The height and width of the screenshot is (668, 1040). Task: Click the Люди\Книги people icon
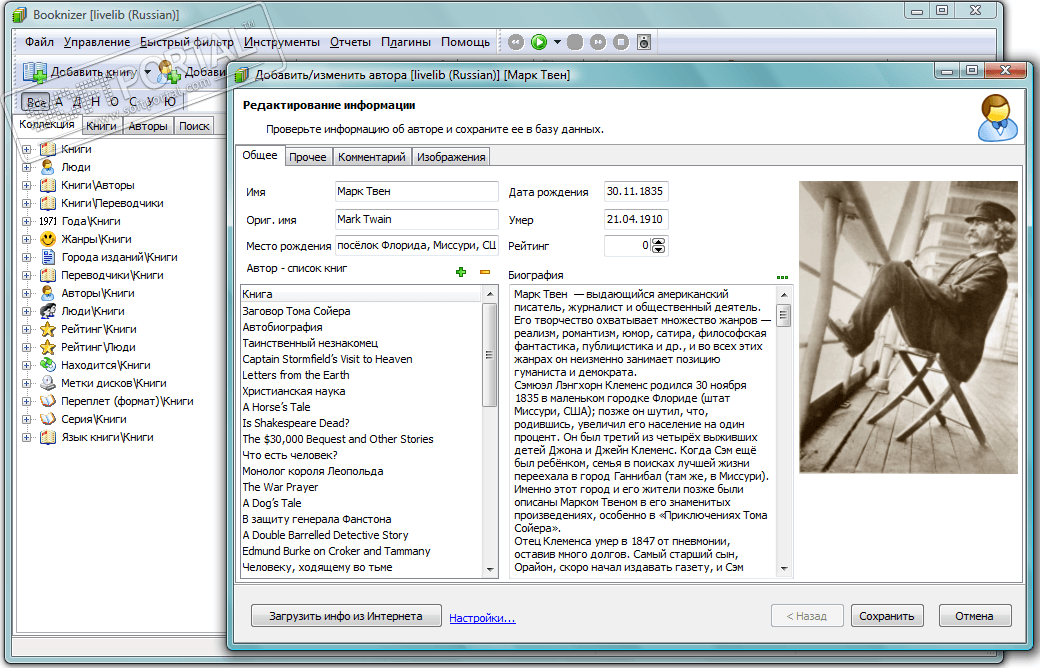click(x=48, y=310)
